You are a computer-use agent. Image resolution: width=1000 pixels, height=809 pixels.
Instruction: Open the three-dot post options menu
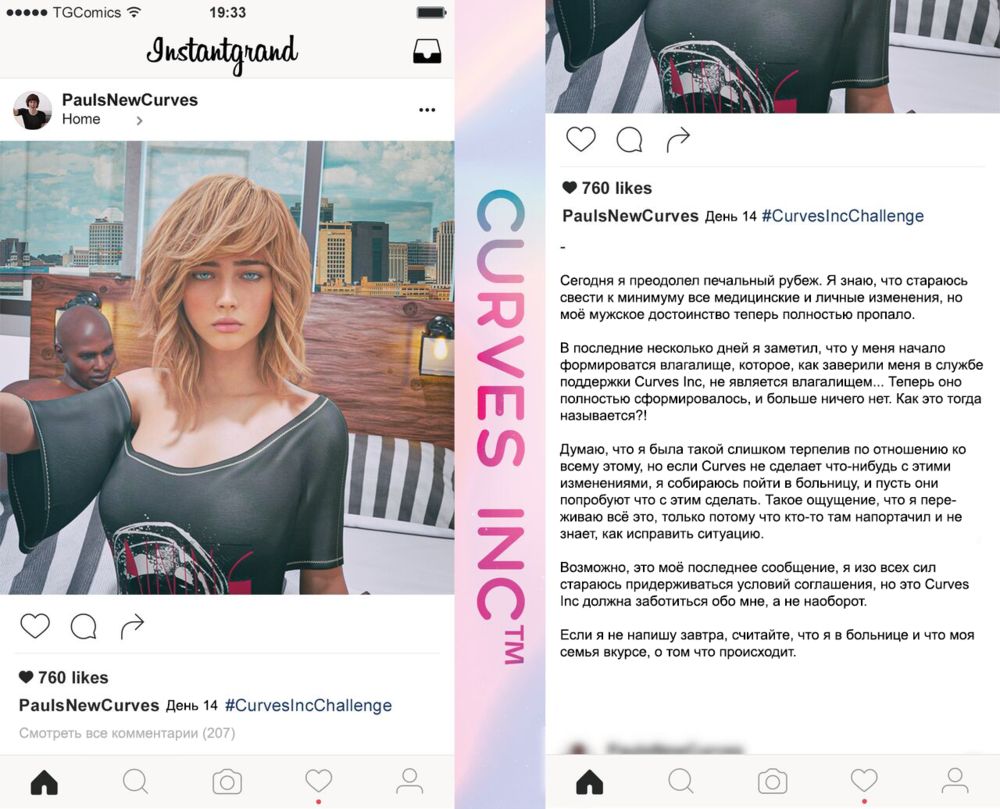tap(427, 110)
